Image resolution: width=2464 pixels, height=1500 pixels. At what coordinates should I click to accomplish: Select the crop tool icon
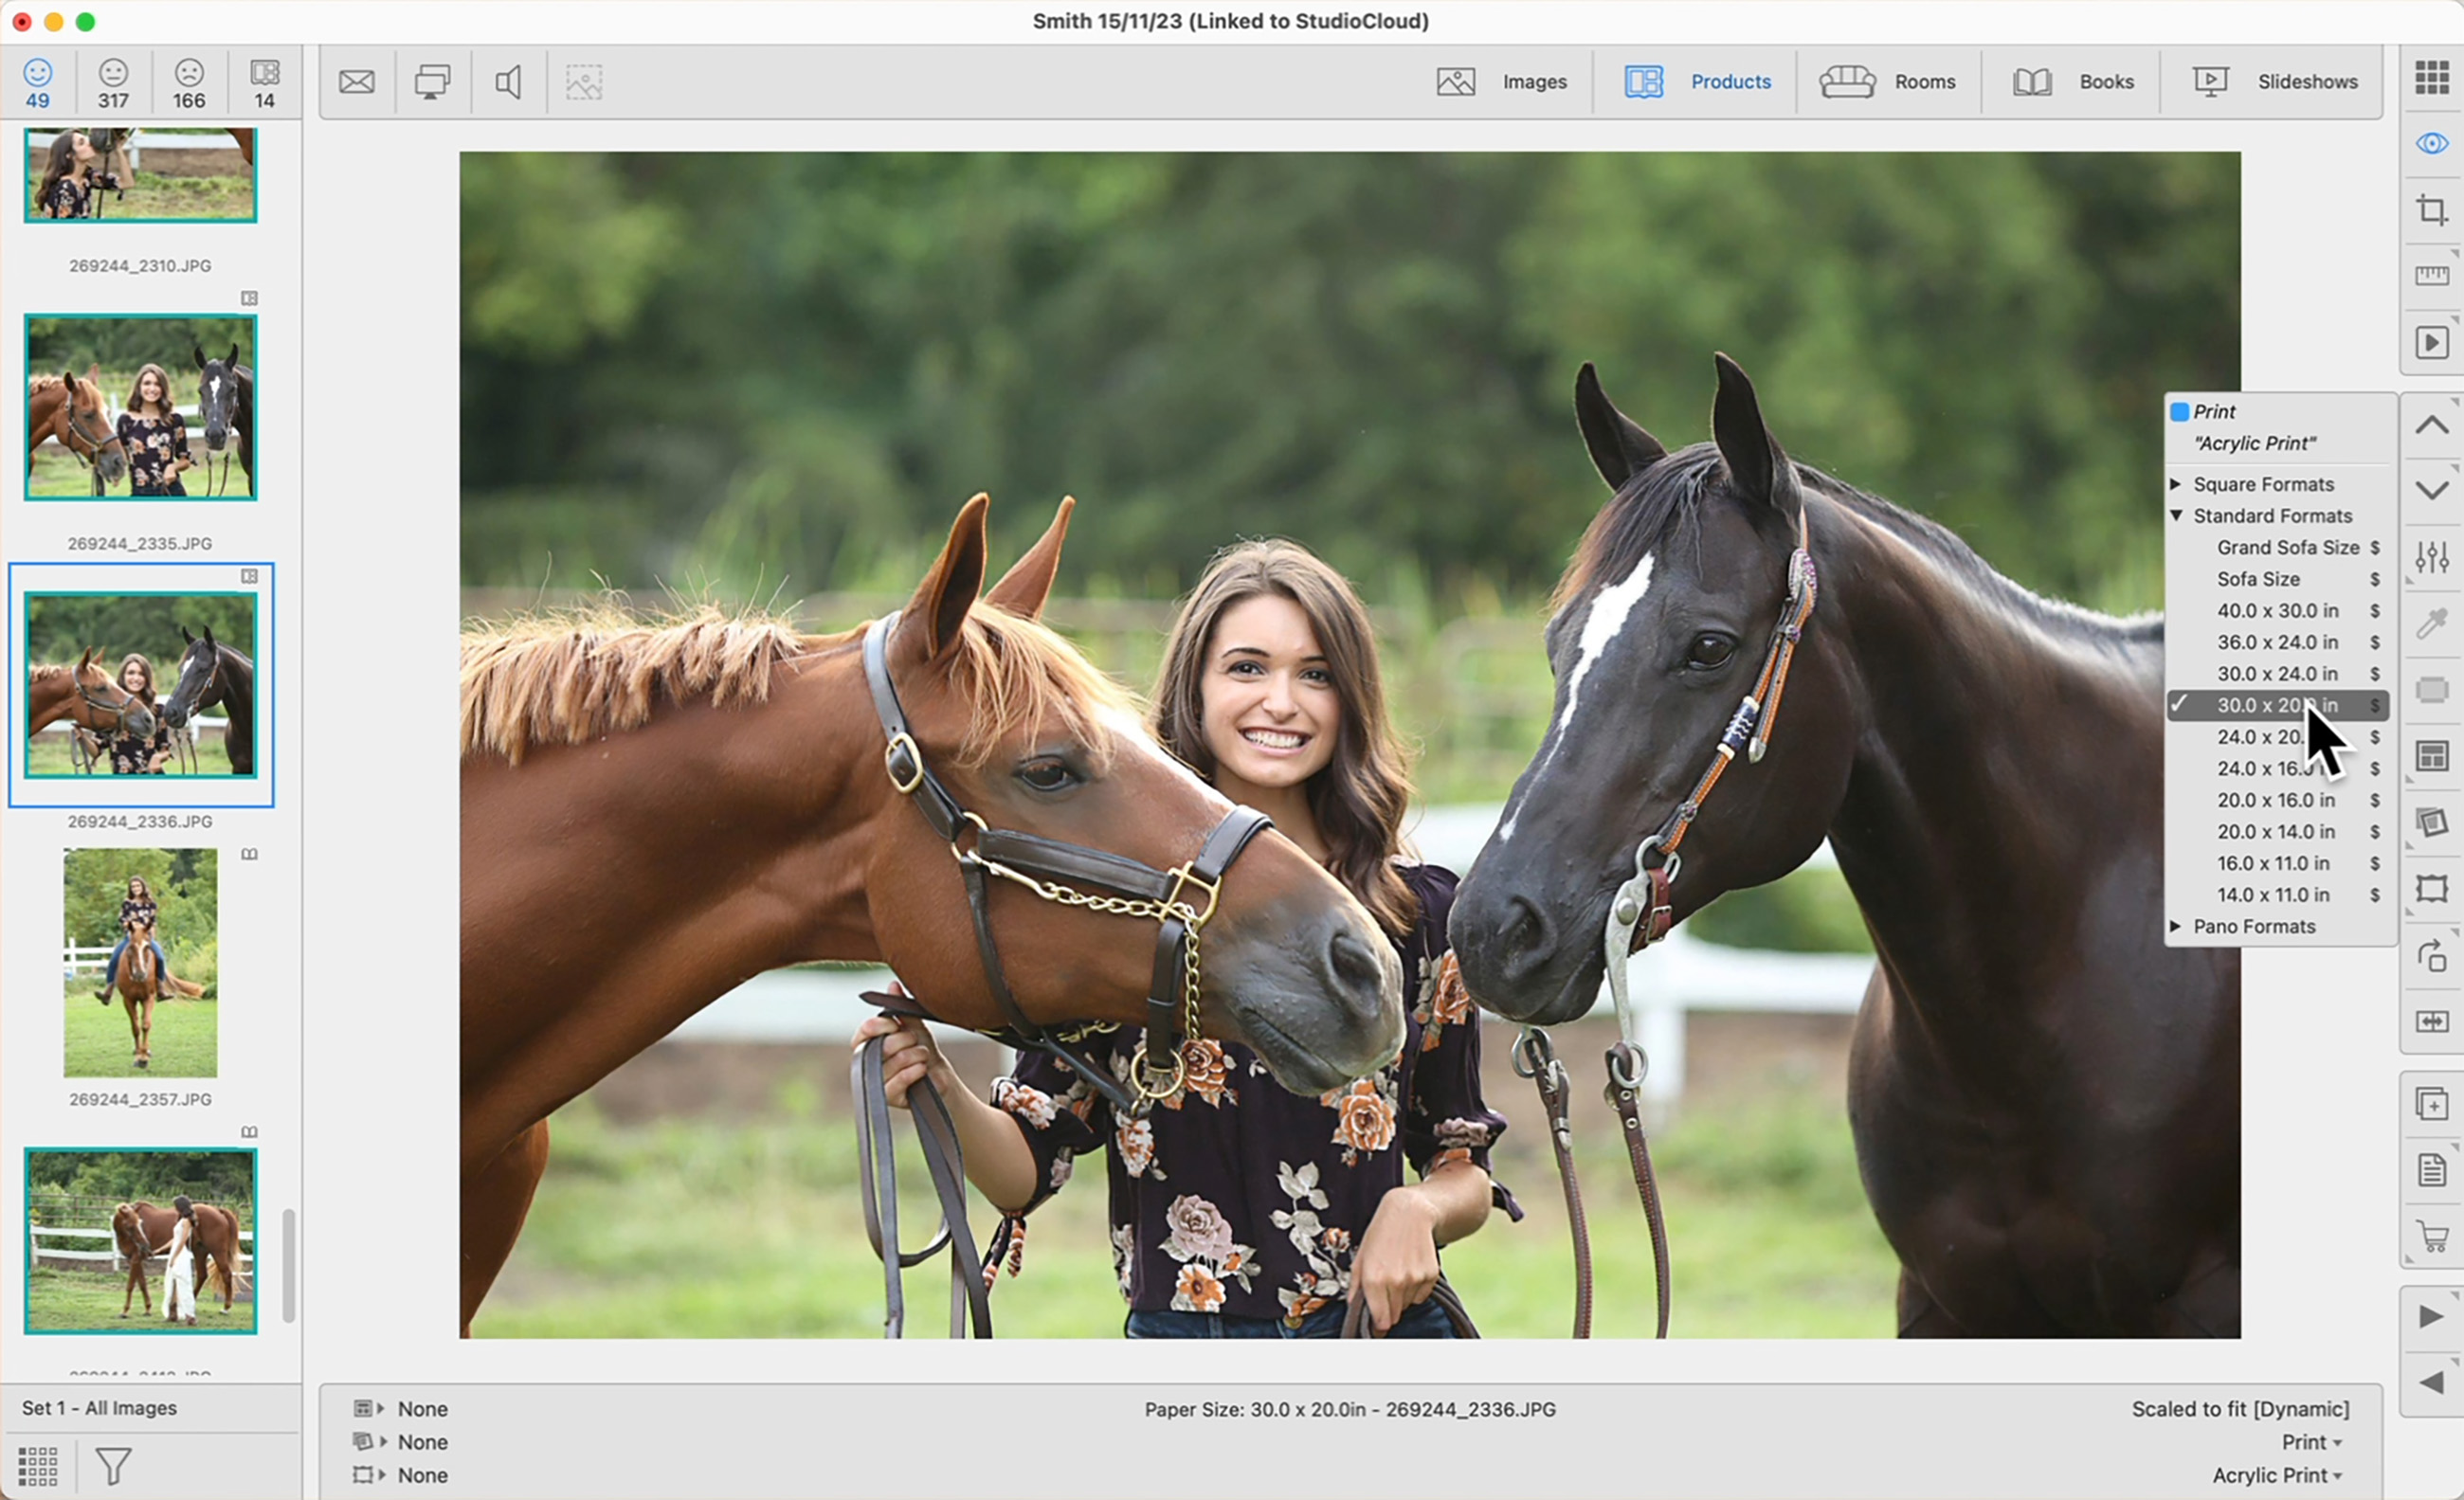coord(2431,210)
